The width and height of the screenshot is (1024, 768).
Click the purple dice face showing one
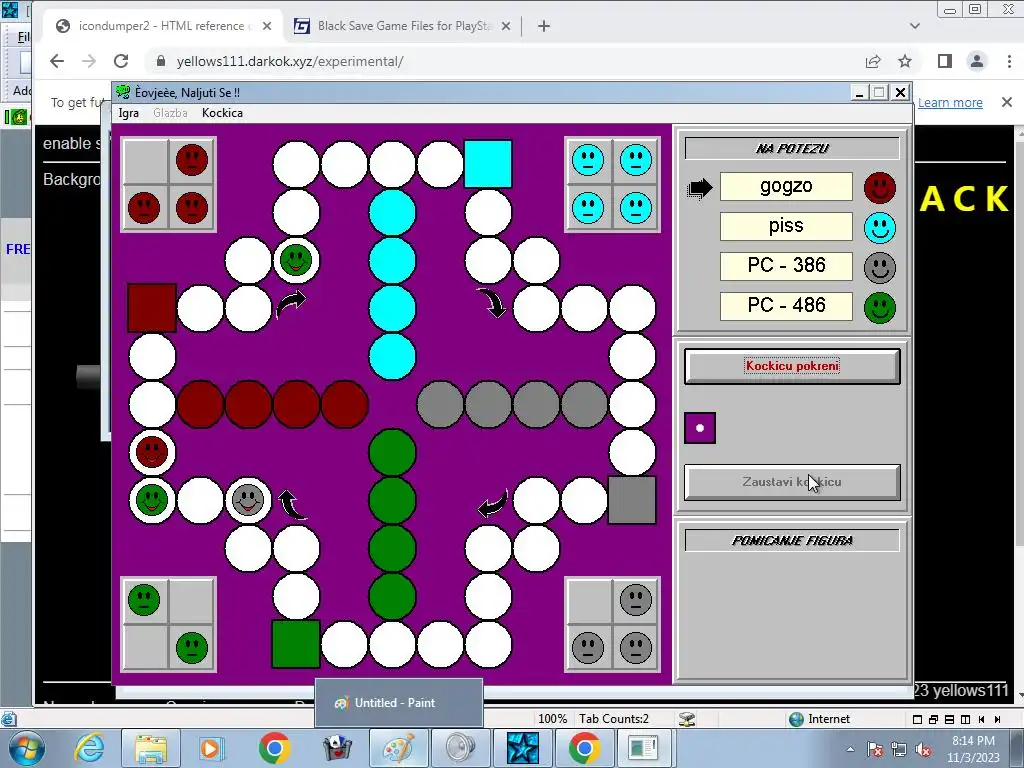pos(700,428)
